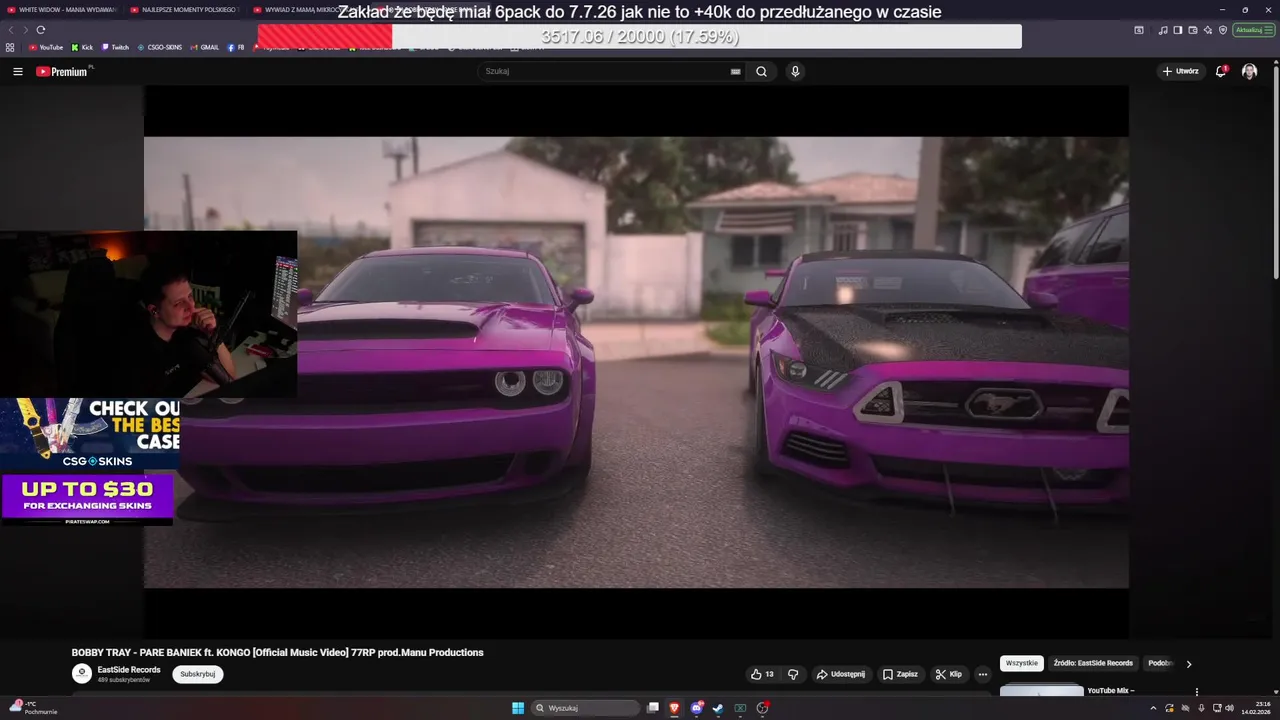Viewport: 1280px width, 720px height.
Task: Open the account avatar menu
Action: tap(1249, 71)
